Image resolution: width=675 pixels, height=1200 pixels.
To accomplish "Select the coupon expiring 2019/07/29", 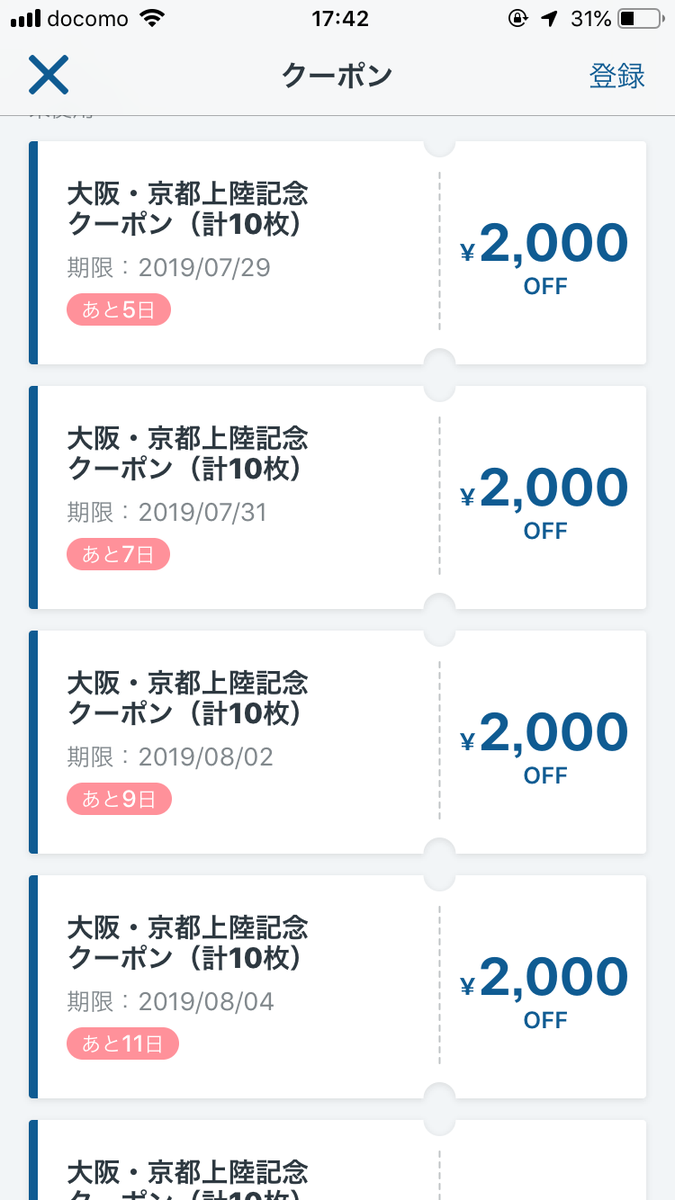I will (337, 252).
